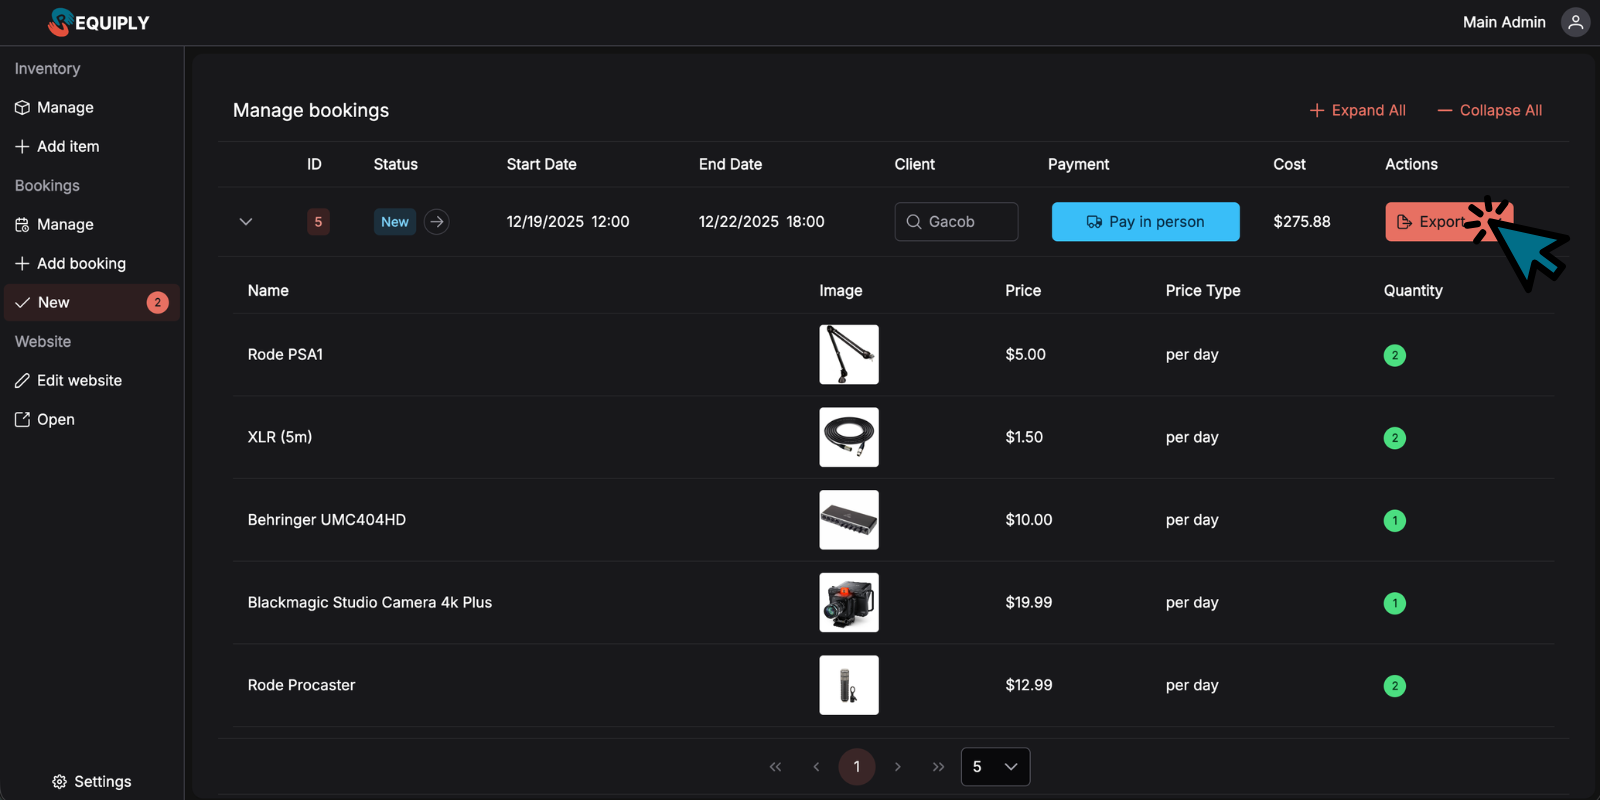Image resolution: width=1600 pixels, height=800 pixels.
Task: Open the XLR (5m) cable thumbnail
Action: tap(849, 437)
